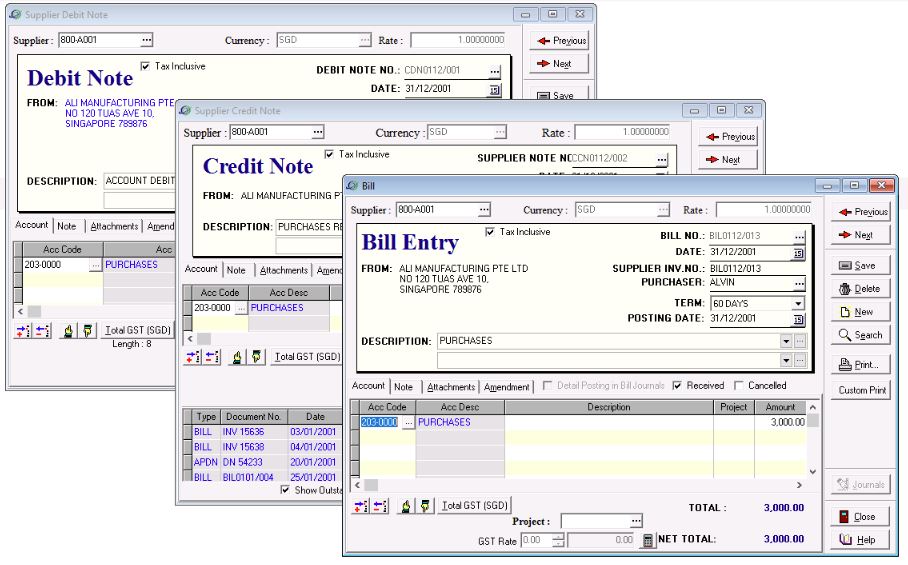Click move up hand icon in Debit Note window
Screen dimensions: 908x565
(68, 331)
